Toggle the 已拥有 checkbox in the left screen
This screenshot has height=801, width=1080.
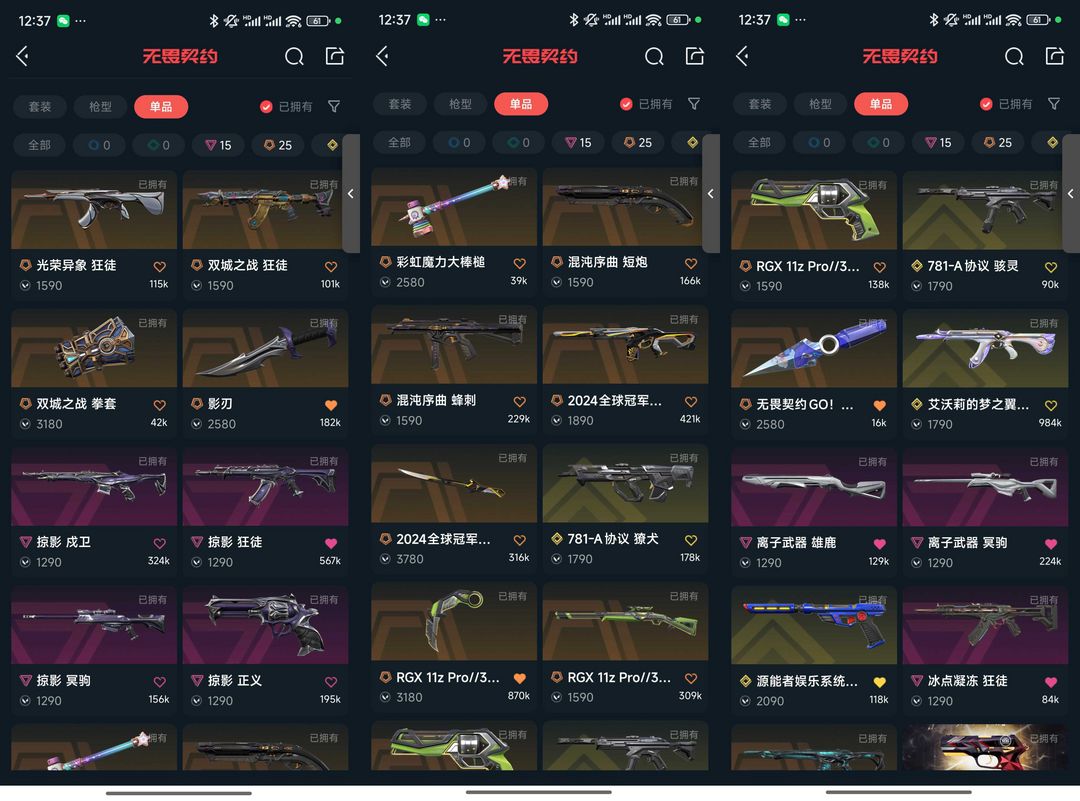point(287,106)
